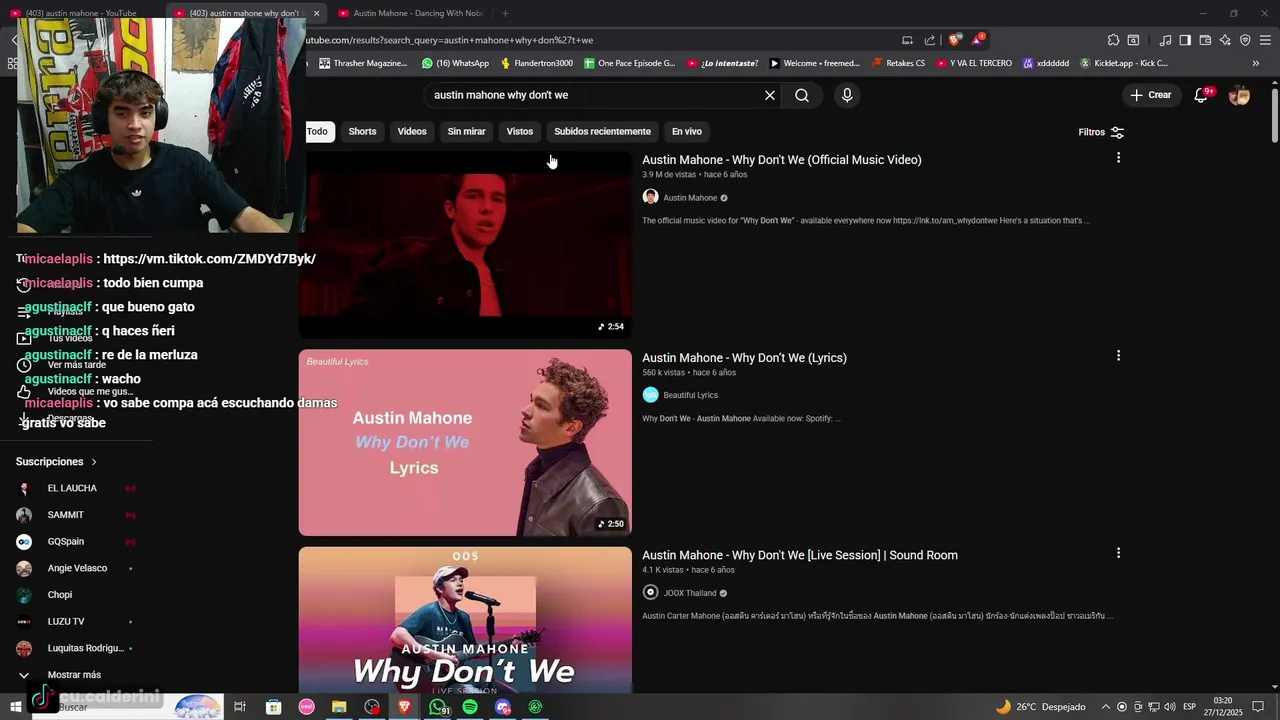The width and height of the screenshot is (1280, 720).
Task: Open Thrasher Magazine bookmark
Action: click(363, 63)
